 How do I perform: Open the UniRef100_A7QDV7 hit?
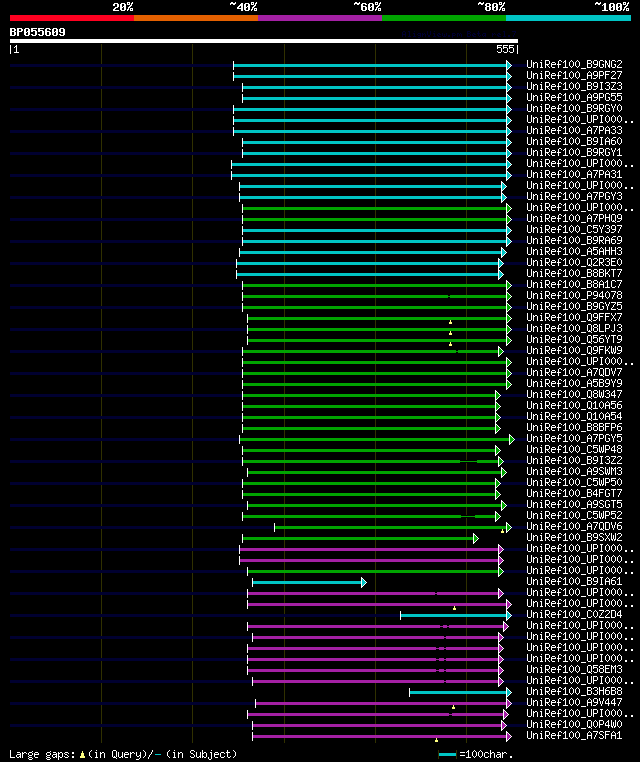point(574,372)
